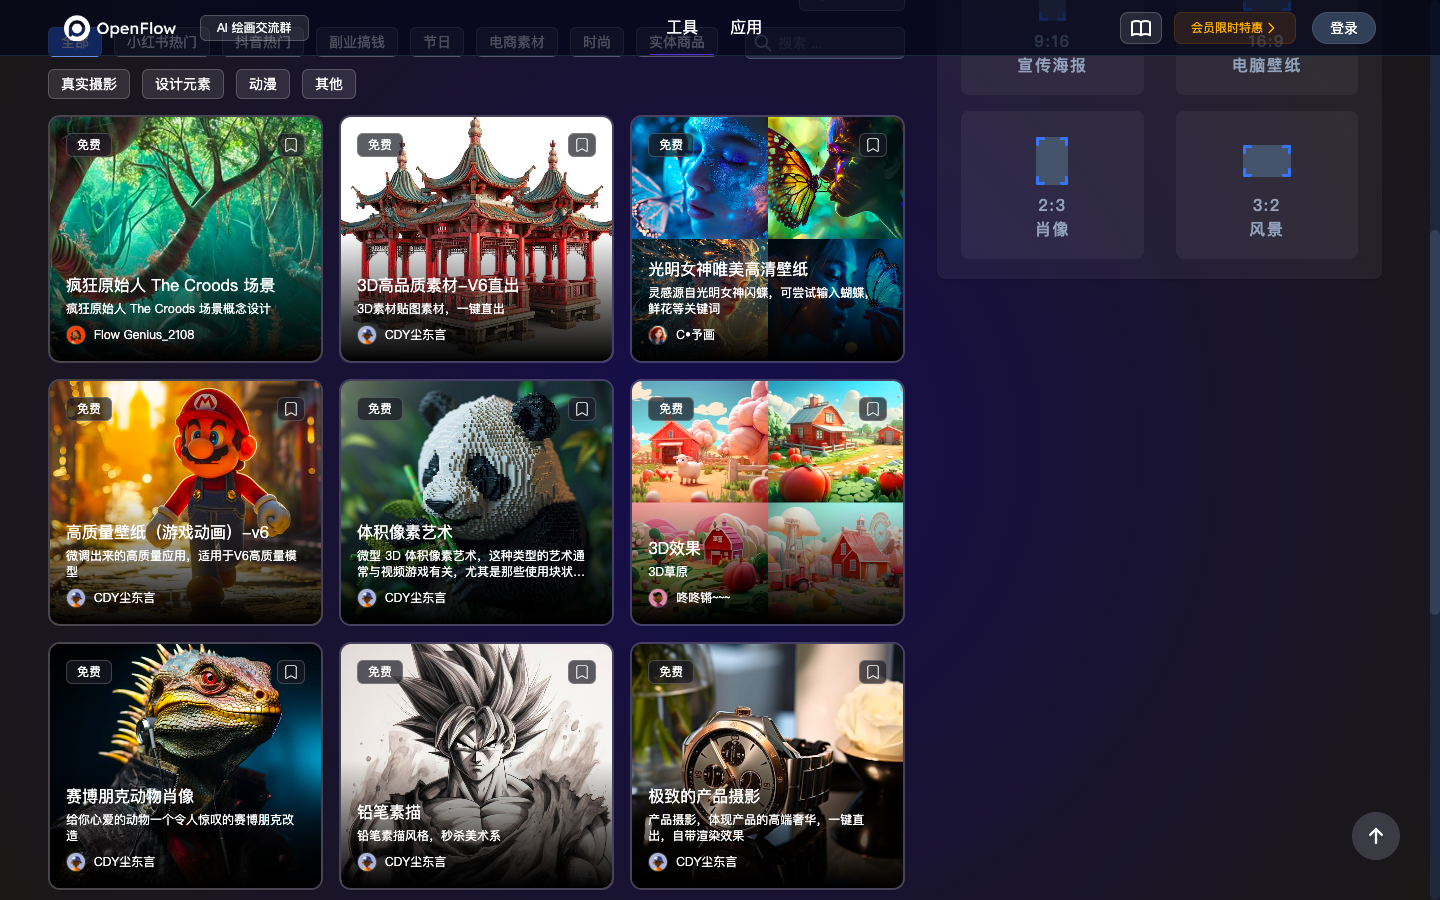Filter by 设计元素 category
The height and width of the screenshot is (900, 1440).
pyautogui.click(x=183, y=84)
